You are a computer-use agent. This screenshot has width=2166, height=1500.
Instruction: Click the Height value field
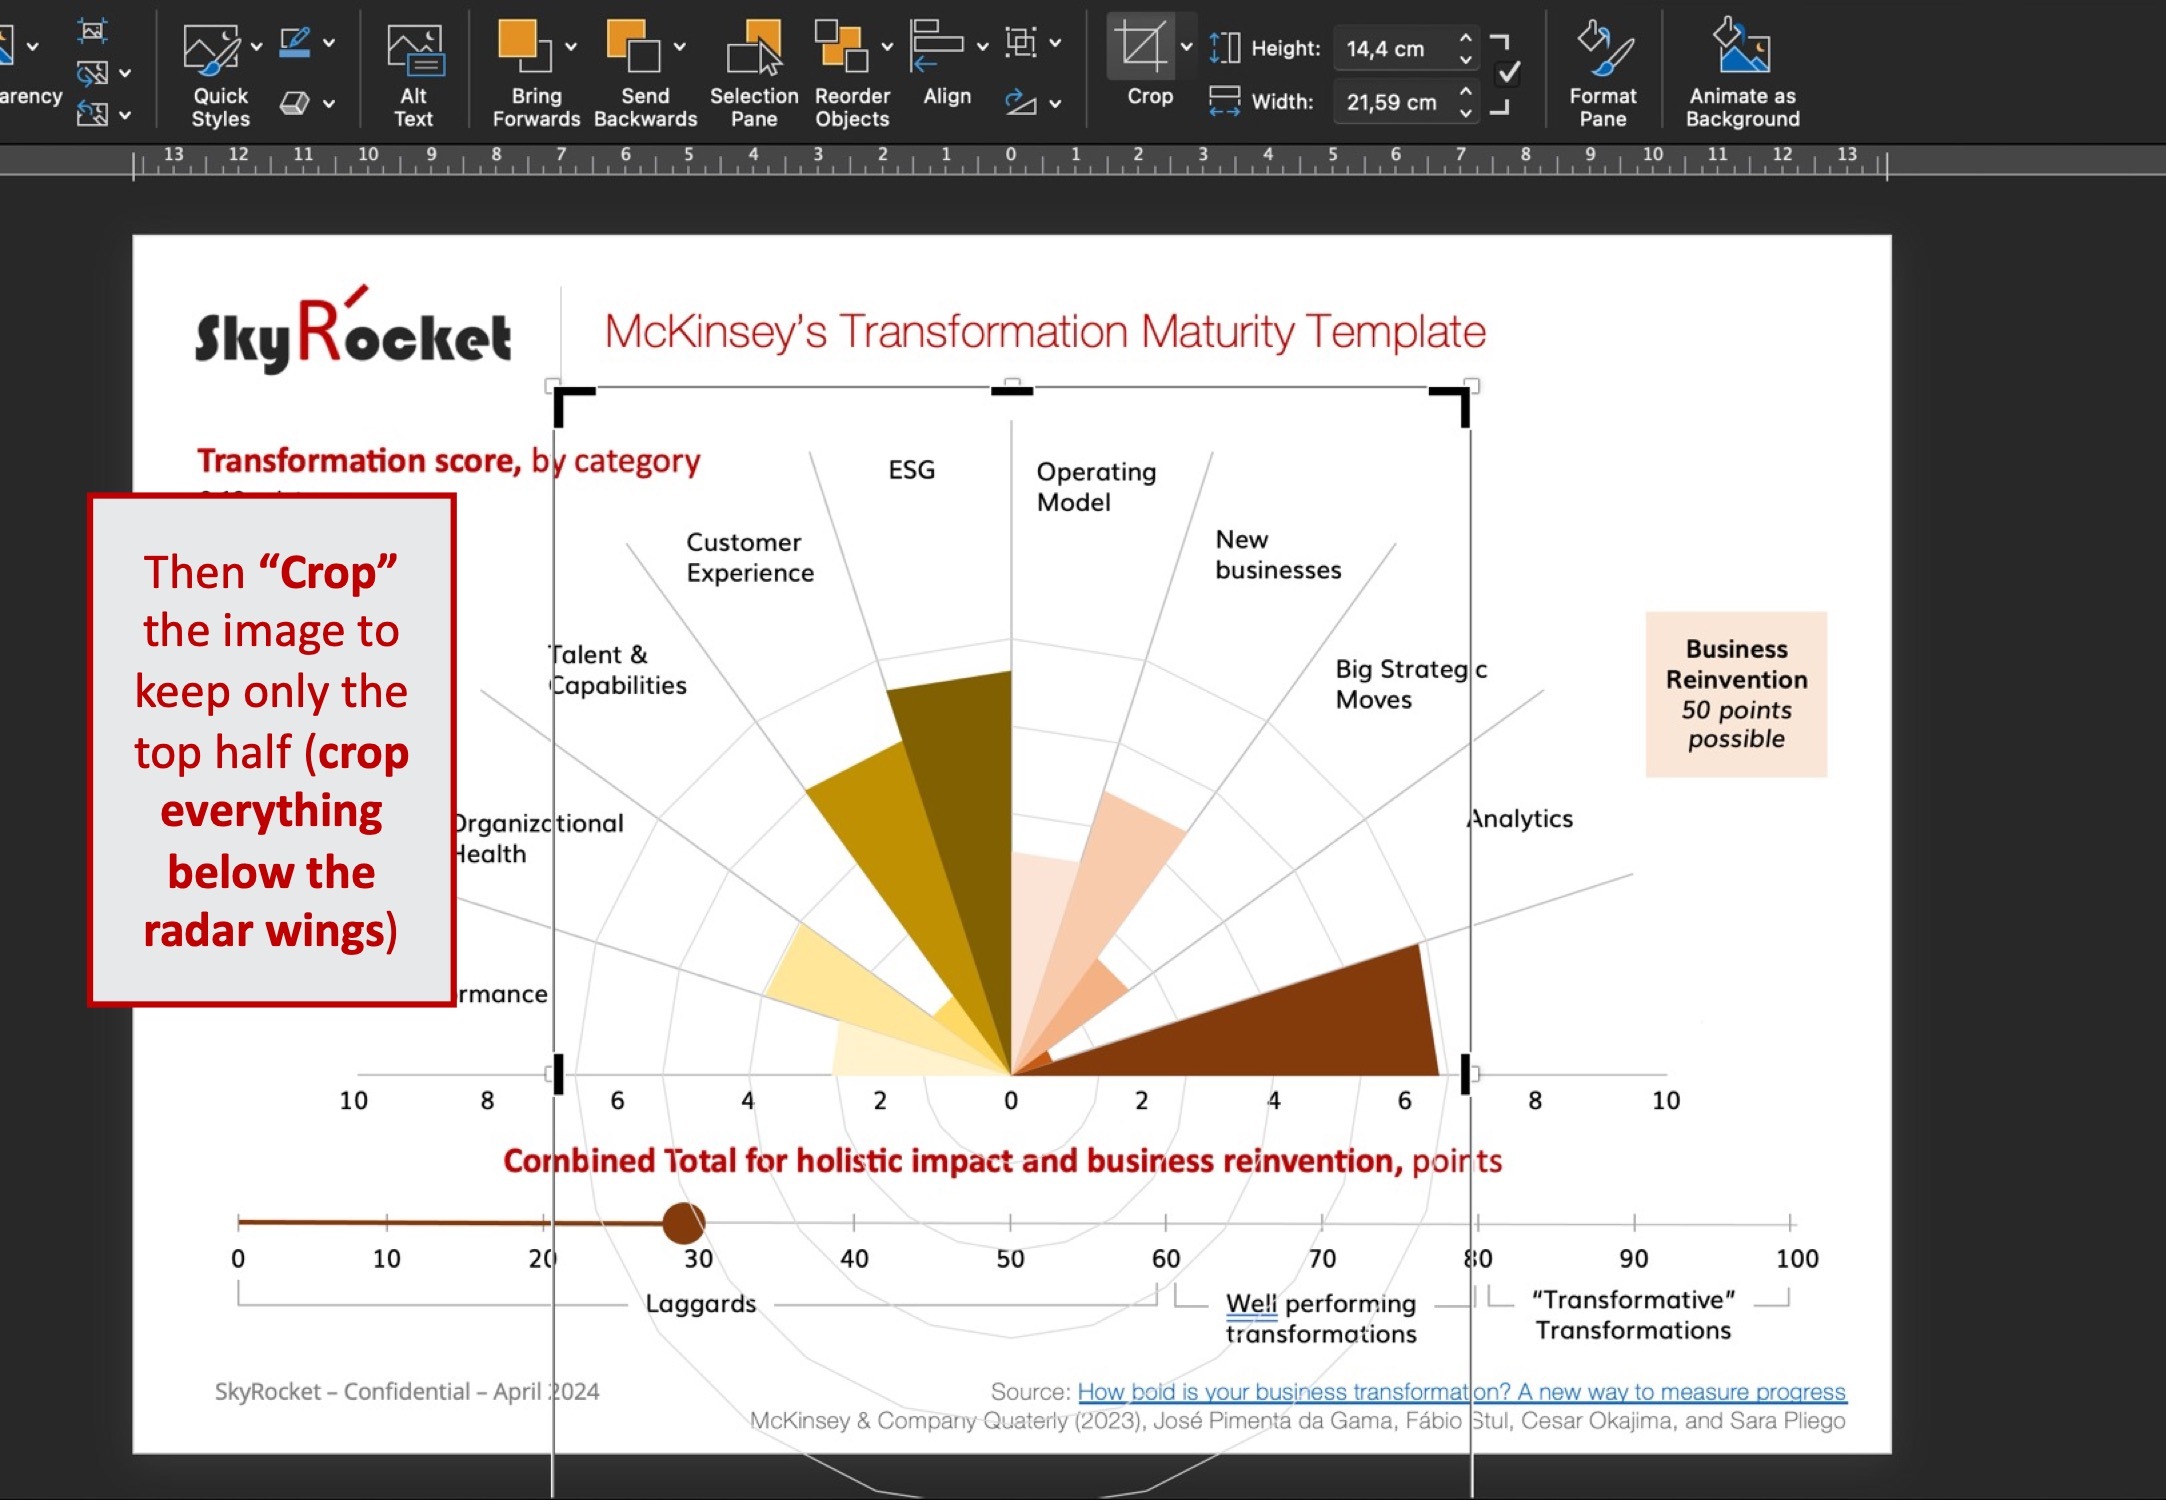click(x=1393, y=48)
